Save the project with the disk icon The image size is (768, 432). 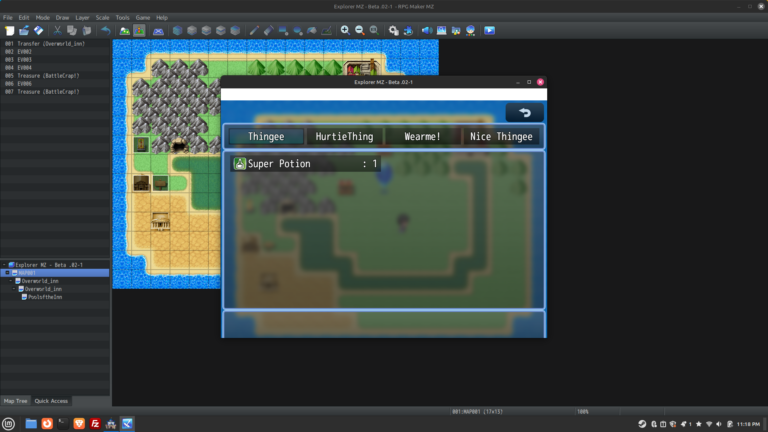38,30
